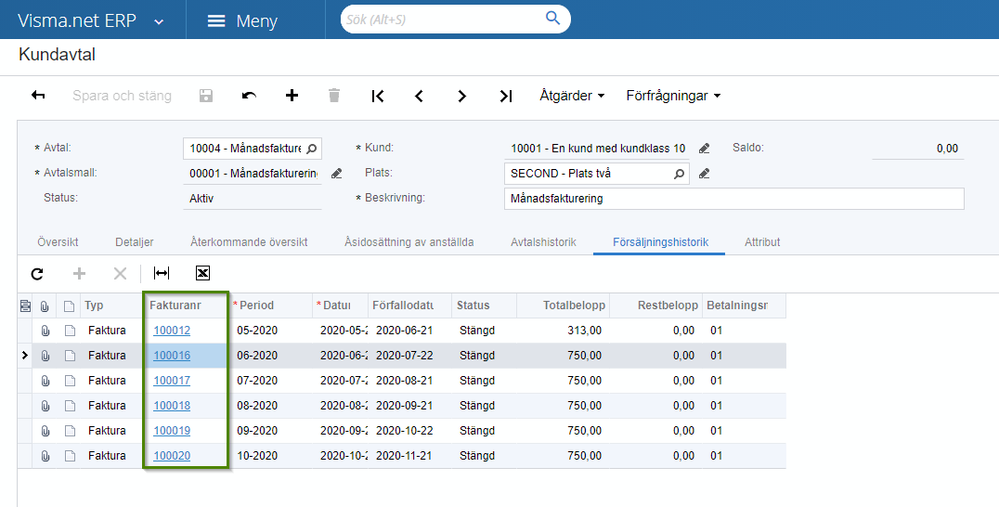This screenshot has height=507, width=999.
Task: Click the Typ column header
Action: [x=112, y=306]
